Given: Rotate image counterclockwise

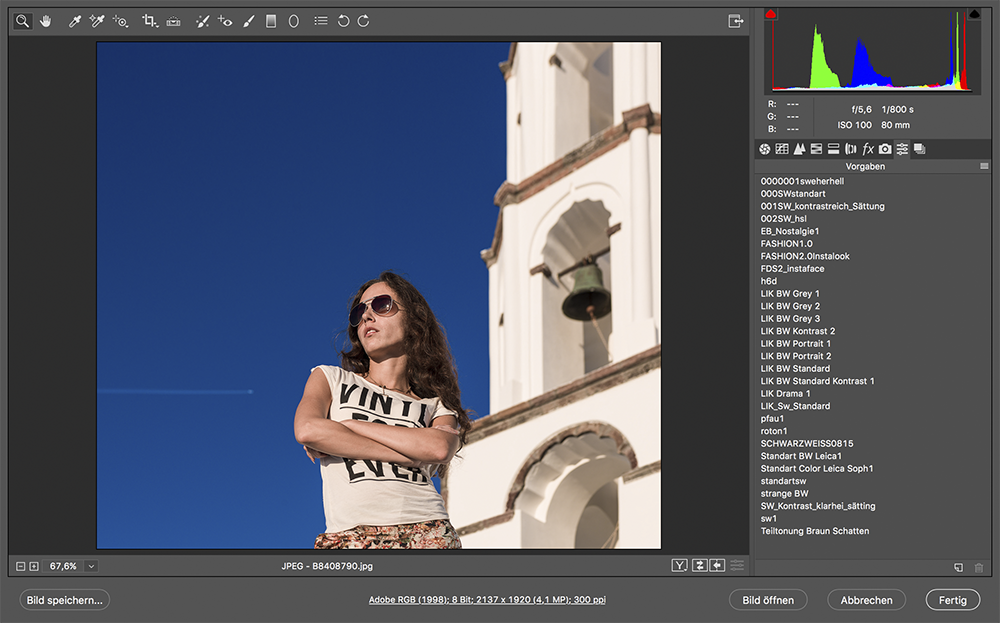Looking at the screenshot, I should tap(343, 21).
